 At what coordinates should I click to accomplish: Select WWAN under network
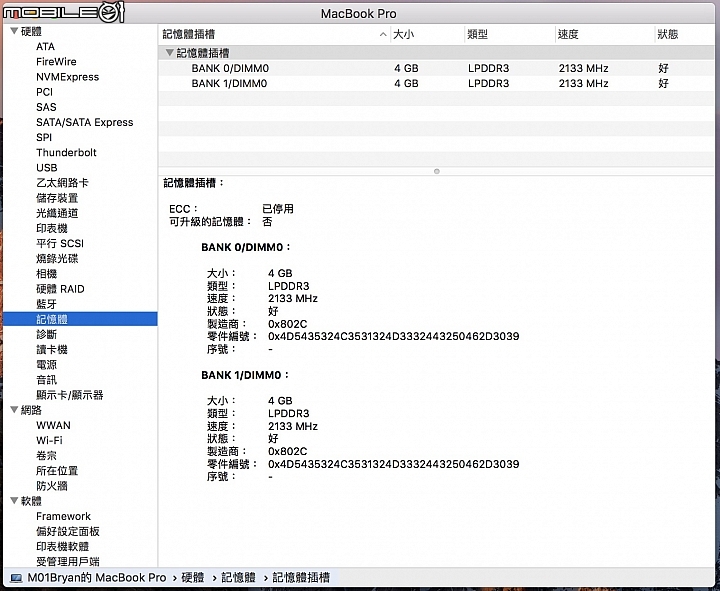click(53, 425)
